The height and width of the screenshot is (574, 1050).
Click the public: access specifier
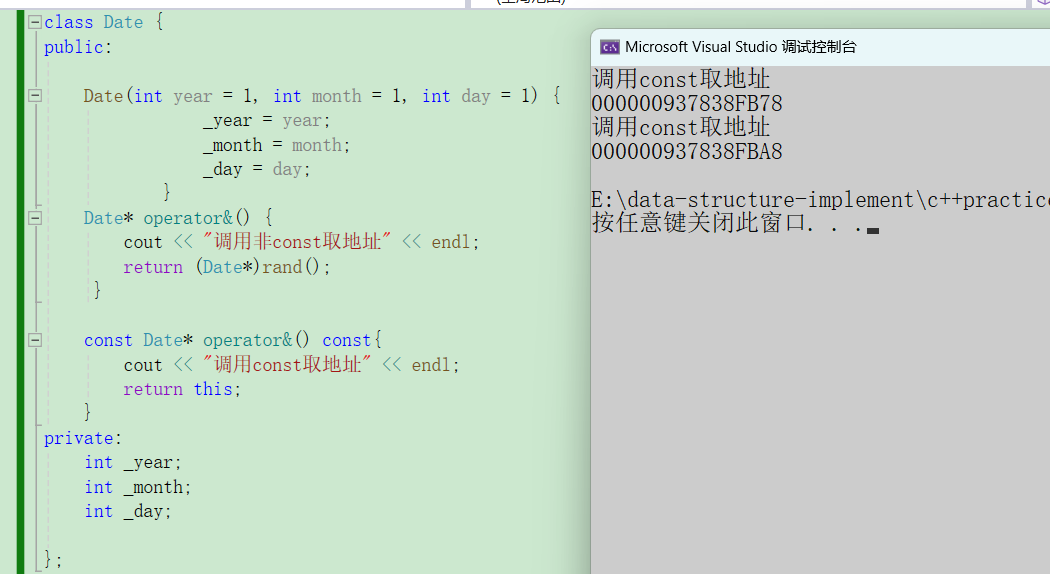coord(78,48)
